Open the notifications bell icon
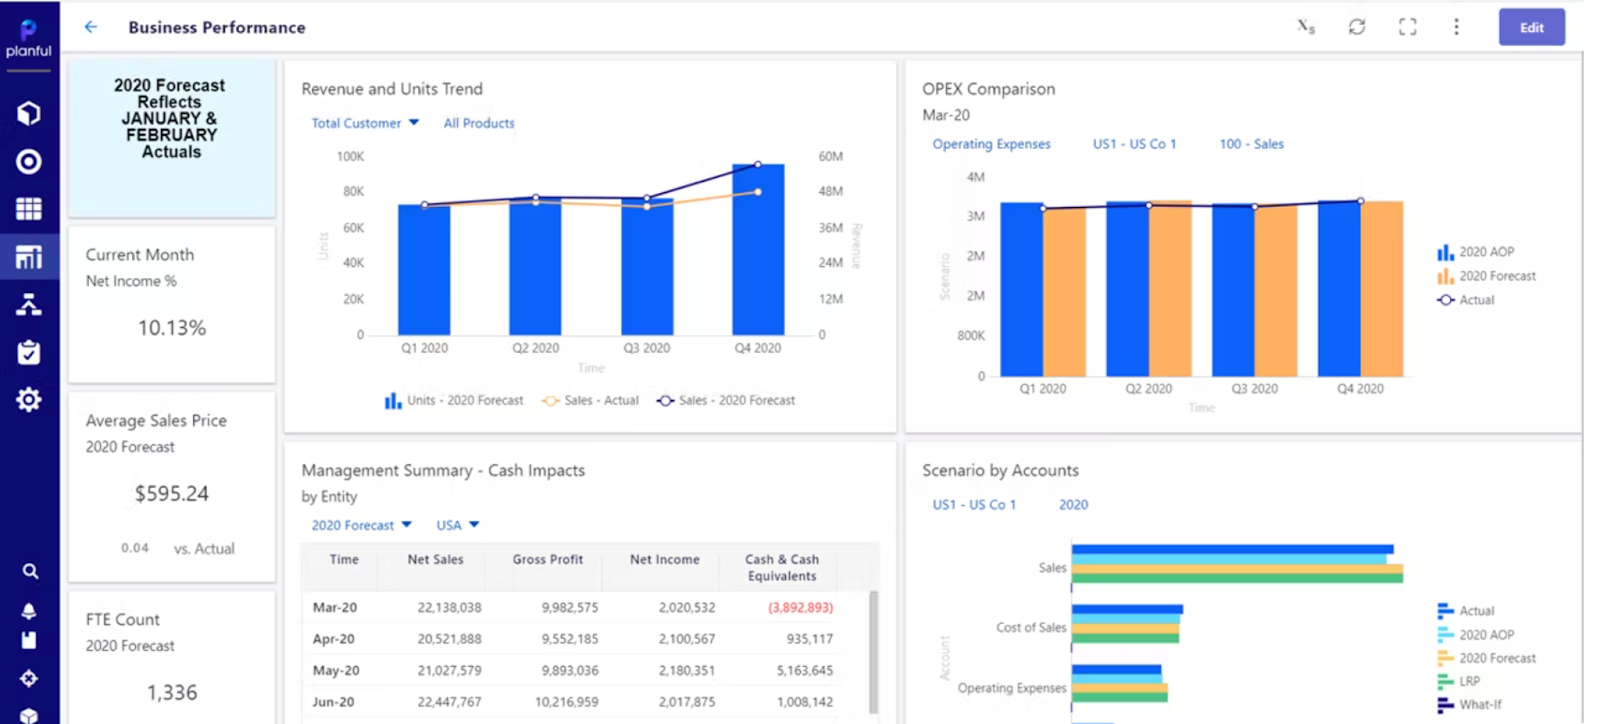The image size is (1600, 724). [29, 610]
